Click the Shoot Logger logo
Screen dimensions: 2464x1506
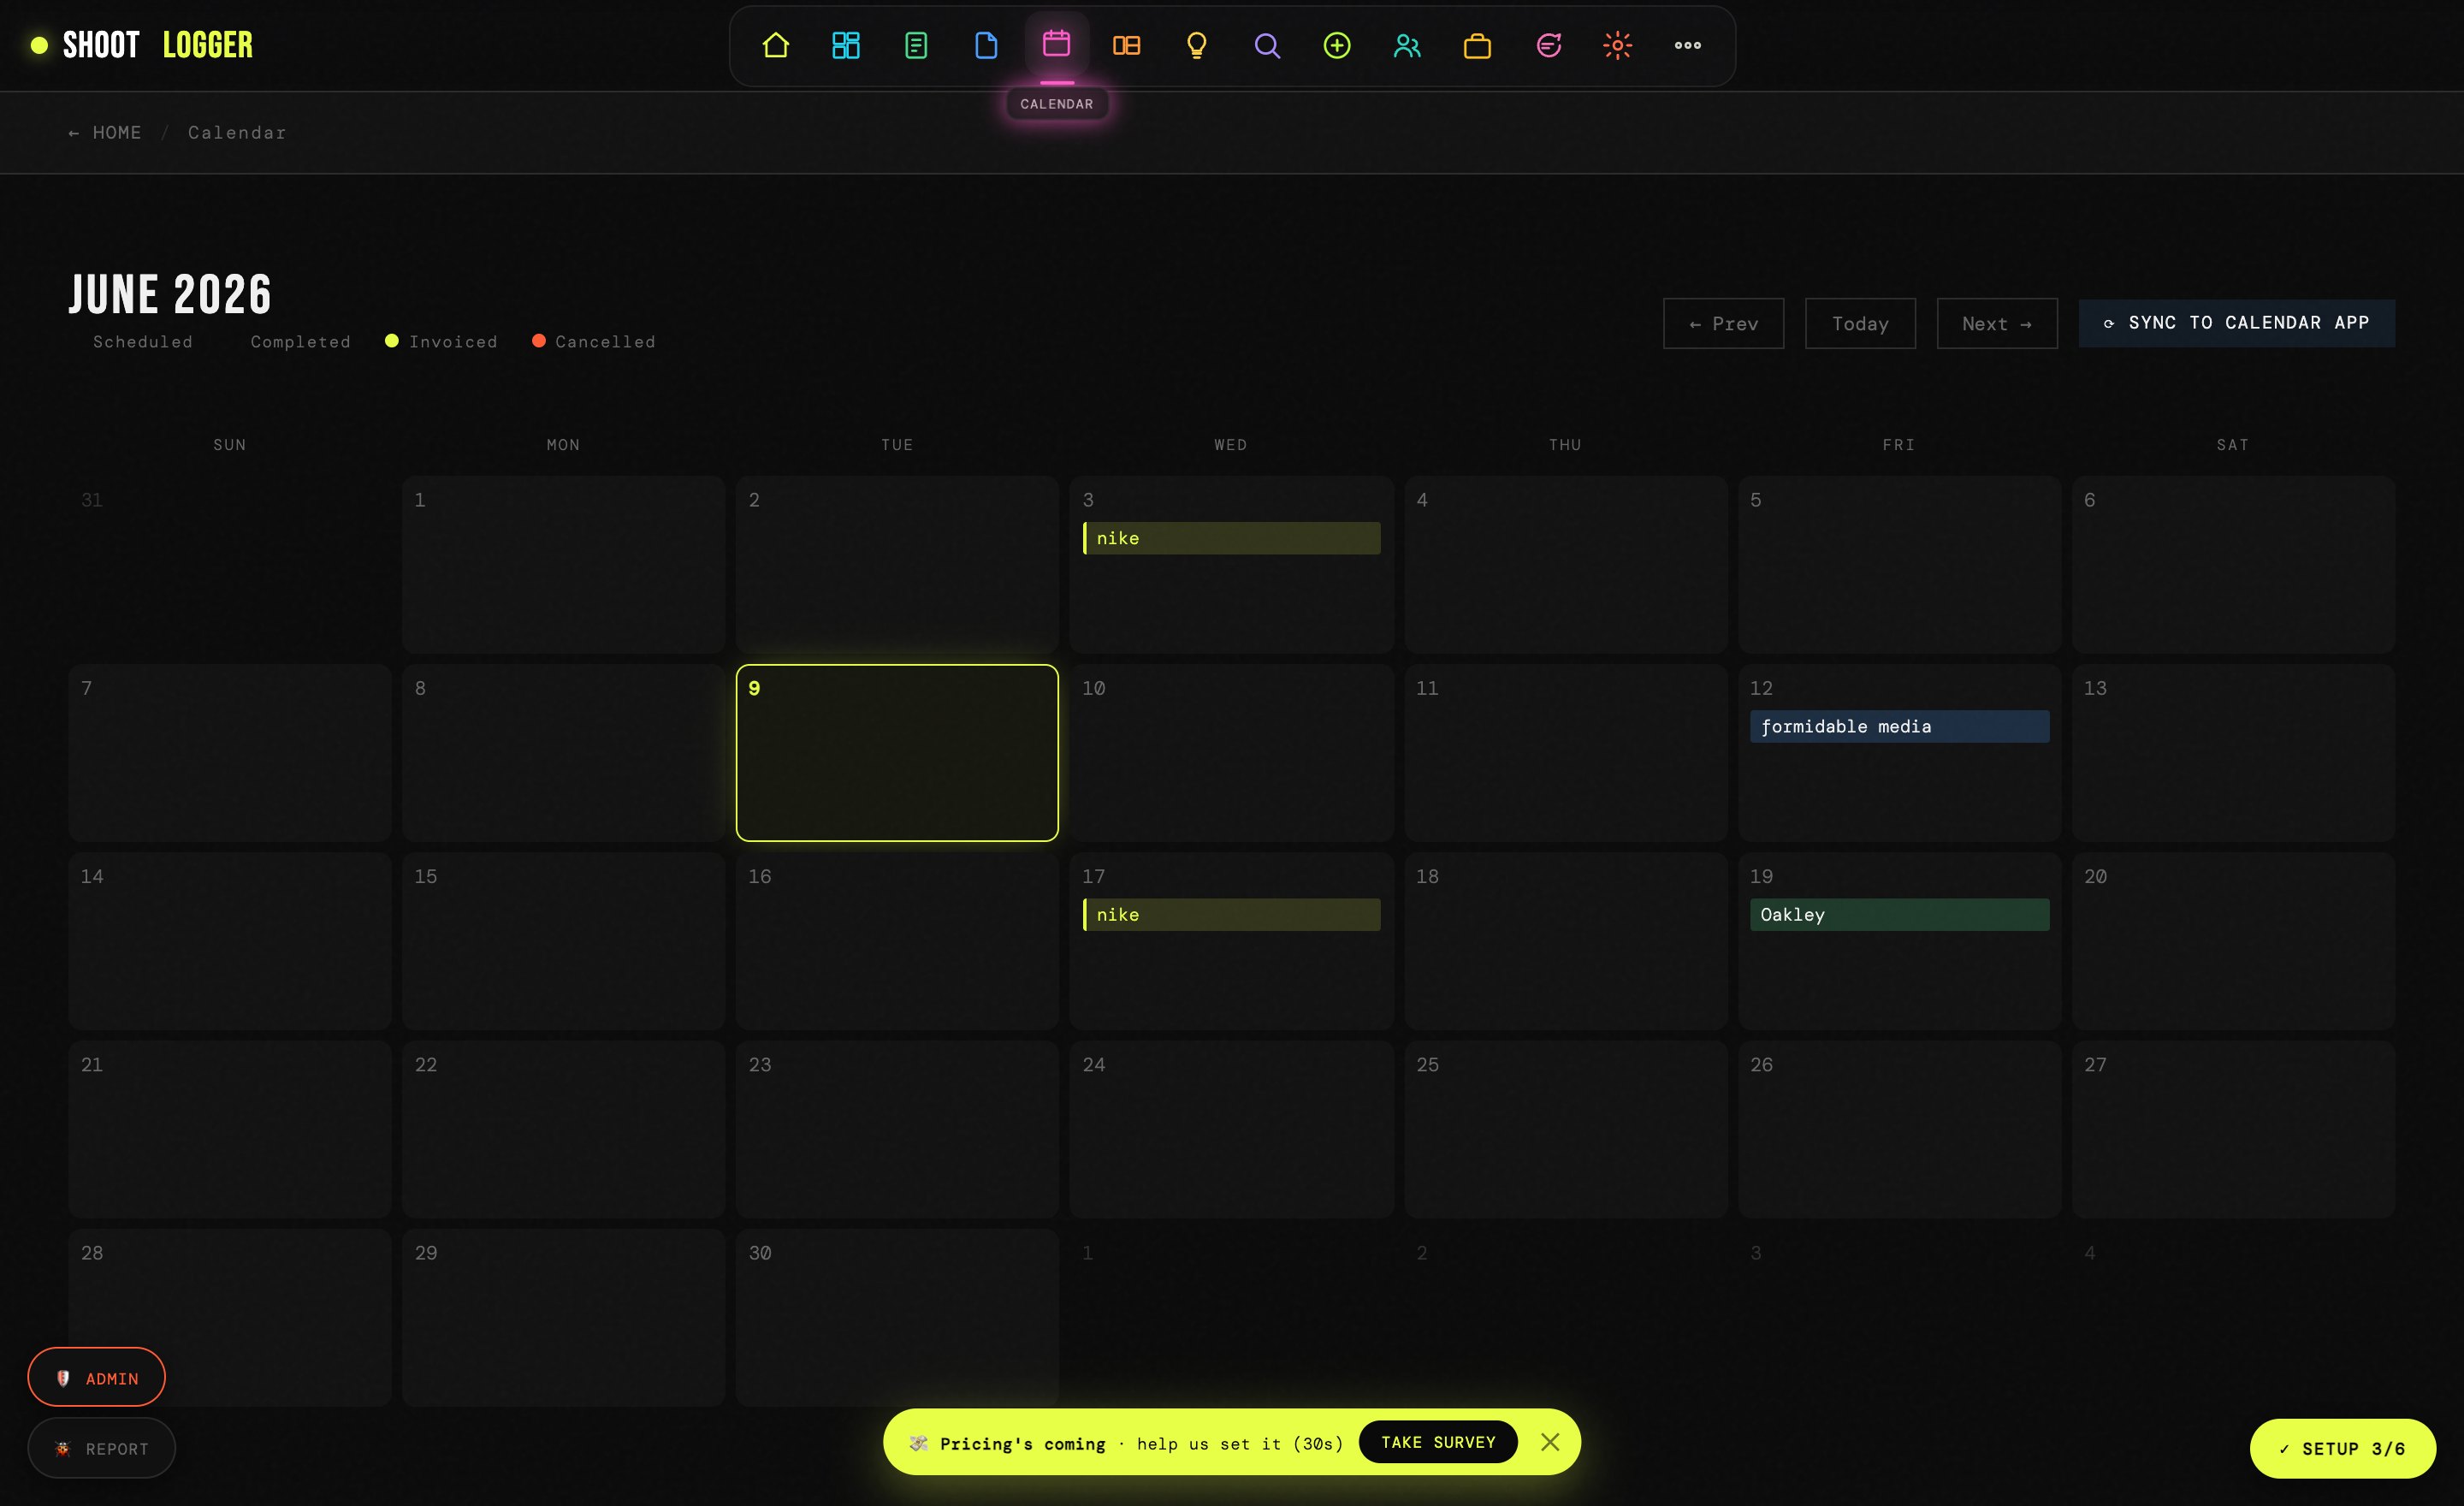click(x=142, y=45)
